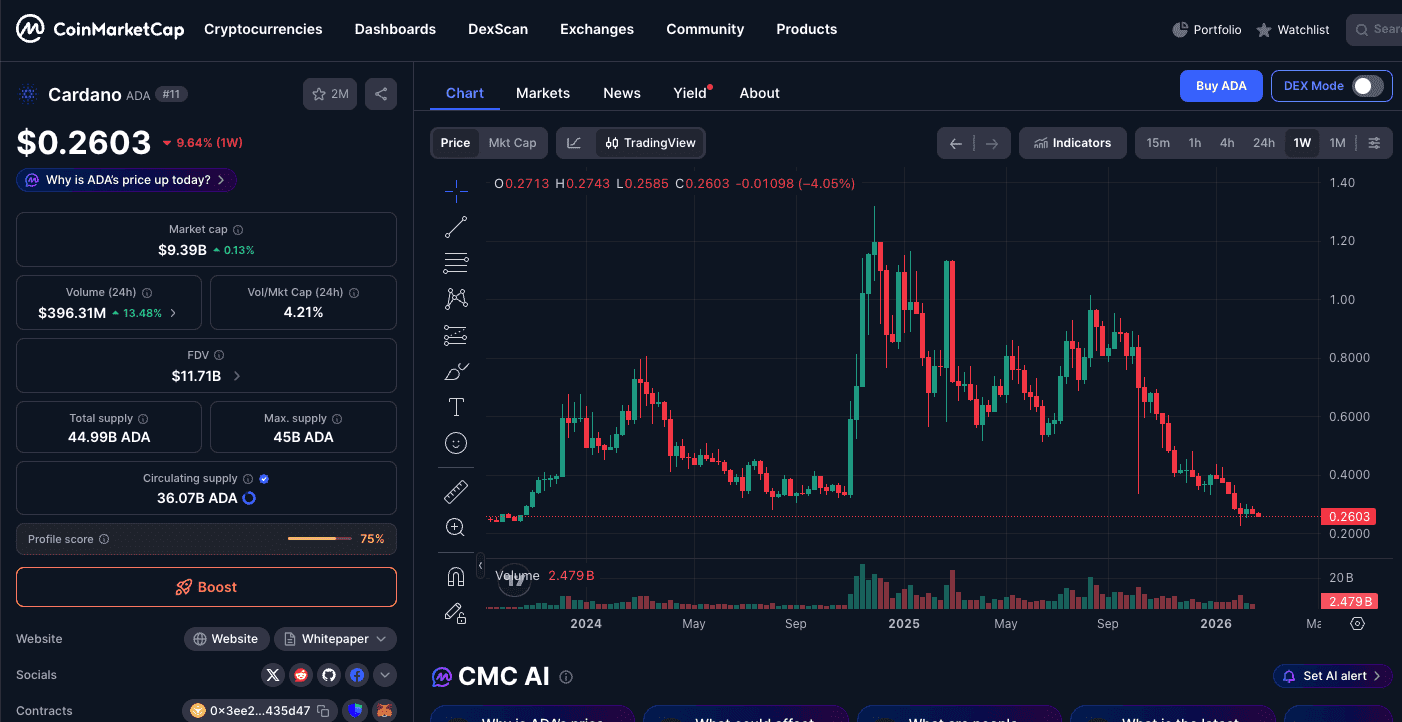Expand the Whitepaper dropdown
This screenshot has width=1402, height=722.
[x=335, y=639]
